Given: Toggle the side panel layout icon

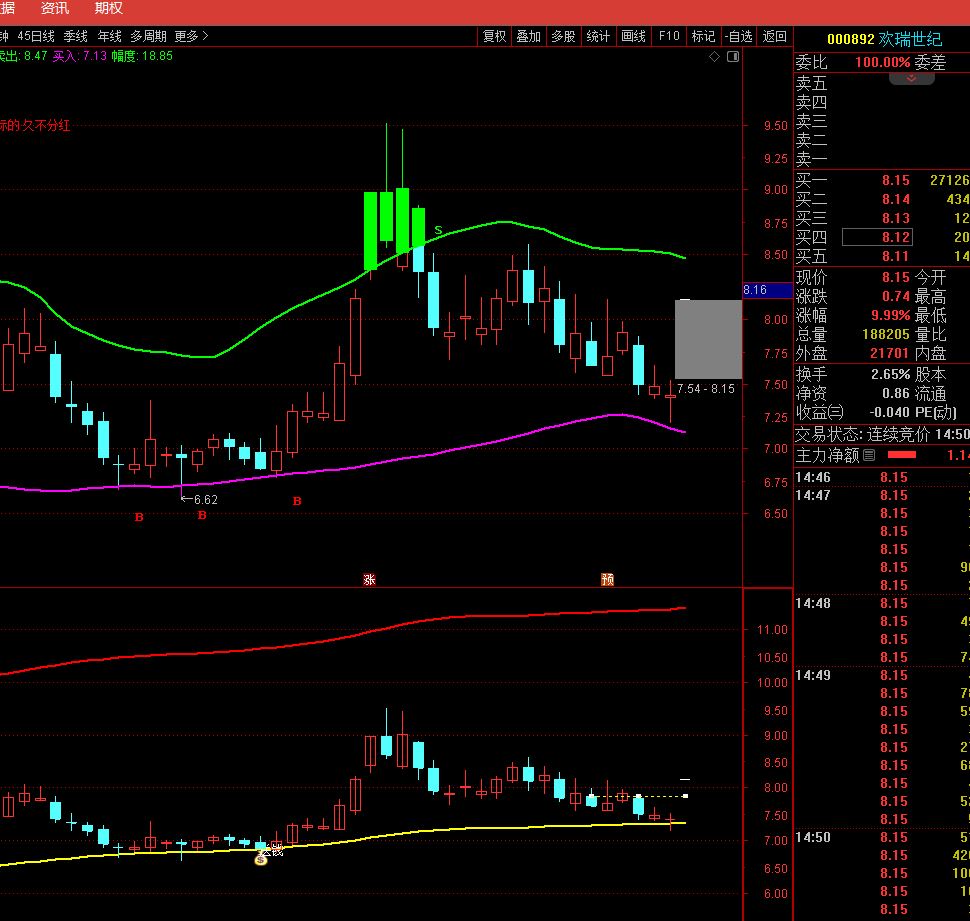Looking at the screenshot, I should 733,57.
